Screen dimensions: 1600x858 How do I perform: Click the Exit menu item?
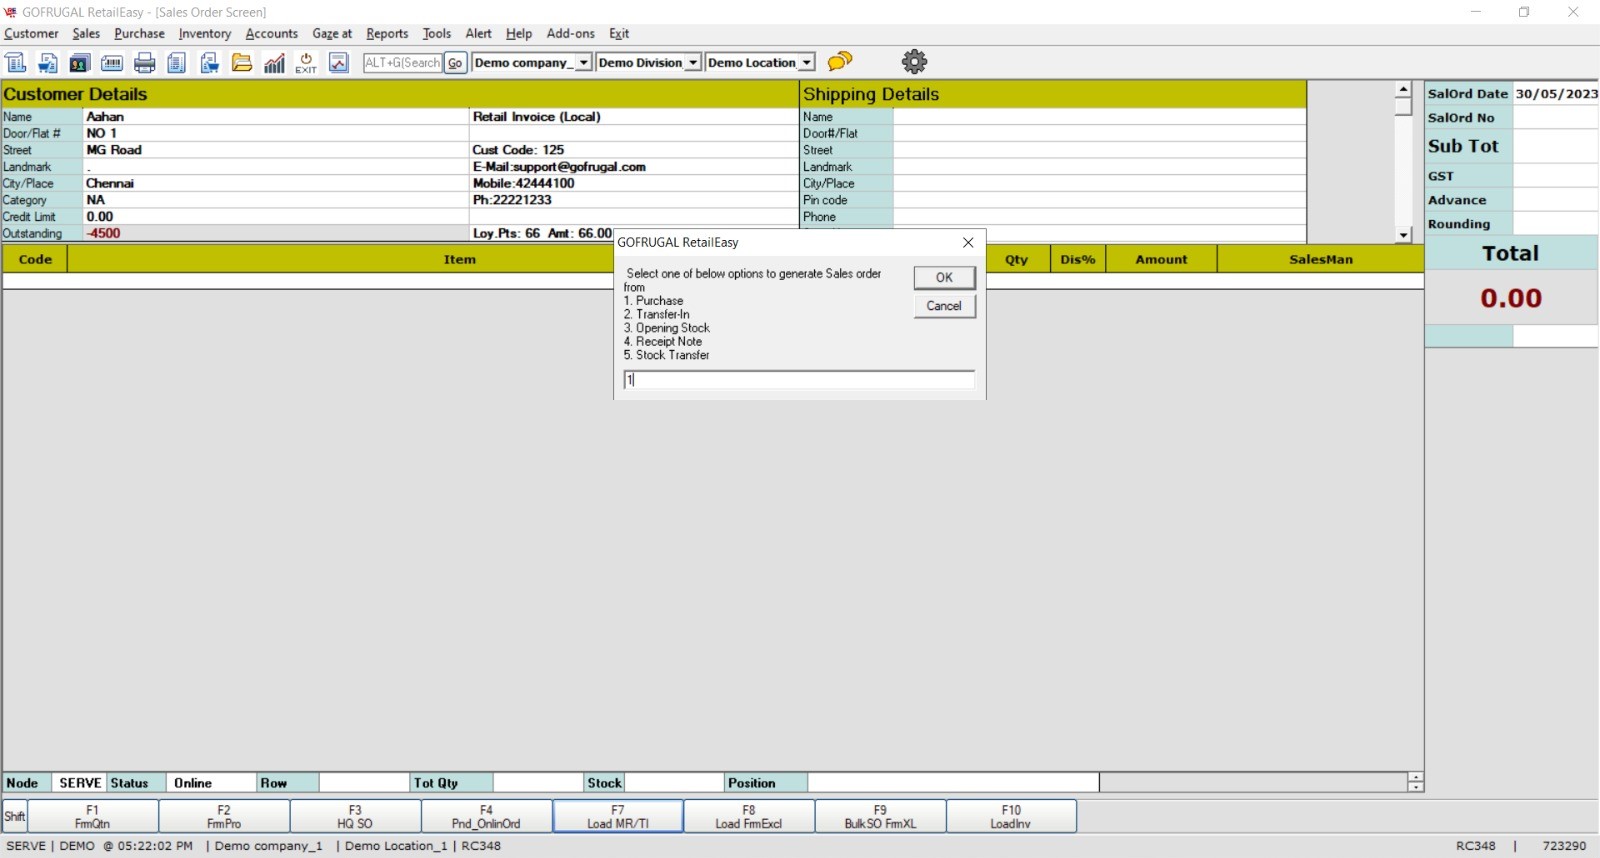619,33
